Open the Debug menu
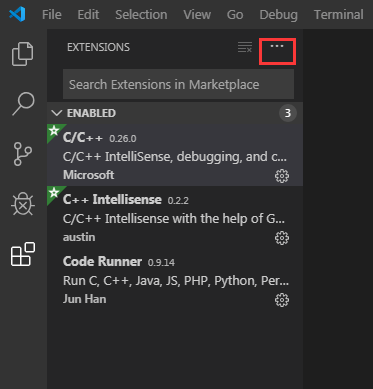 [x=279, y=15]
